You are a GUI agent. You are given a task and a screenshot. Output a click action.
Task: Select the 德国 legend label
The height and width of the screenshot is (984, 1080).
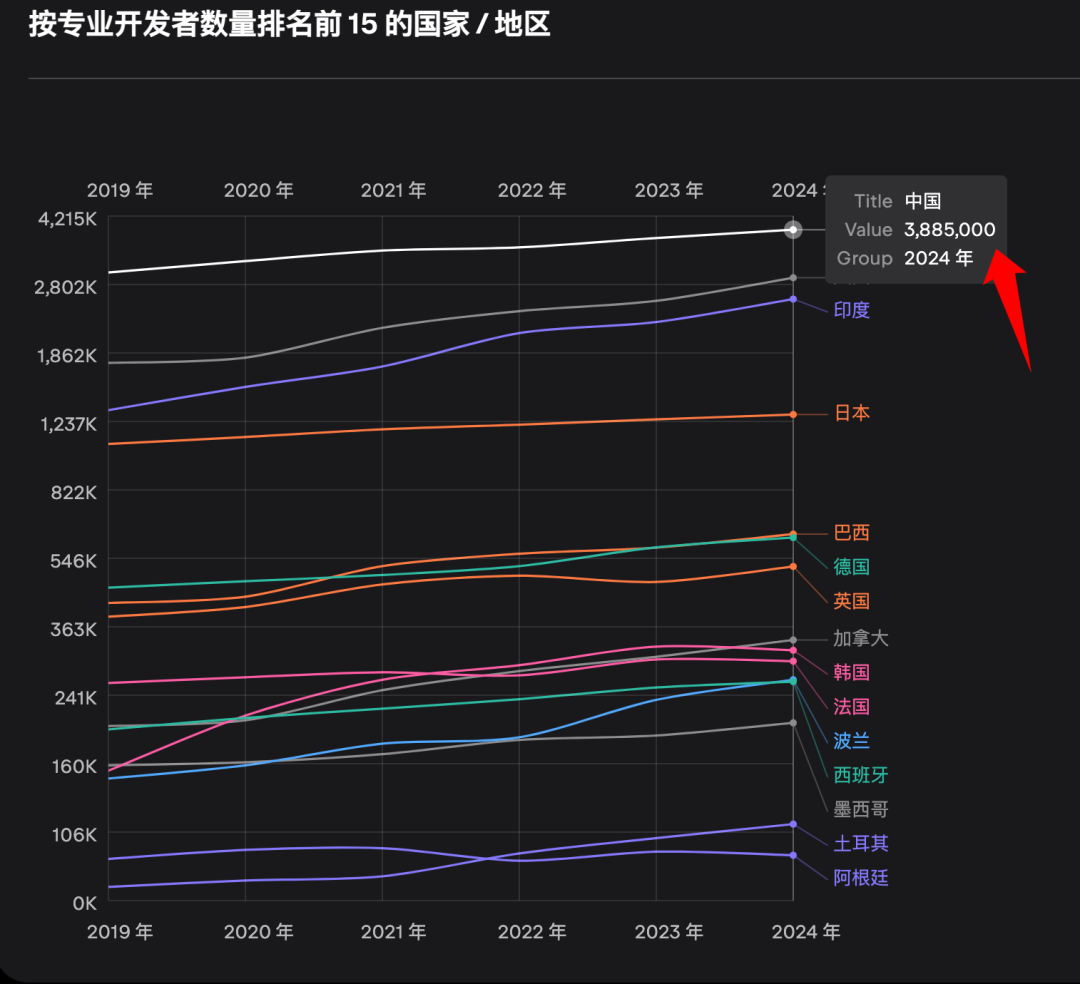(852, 567)
